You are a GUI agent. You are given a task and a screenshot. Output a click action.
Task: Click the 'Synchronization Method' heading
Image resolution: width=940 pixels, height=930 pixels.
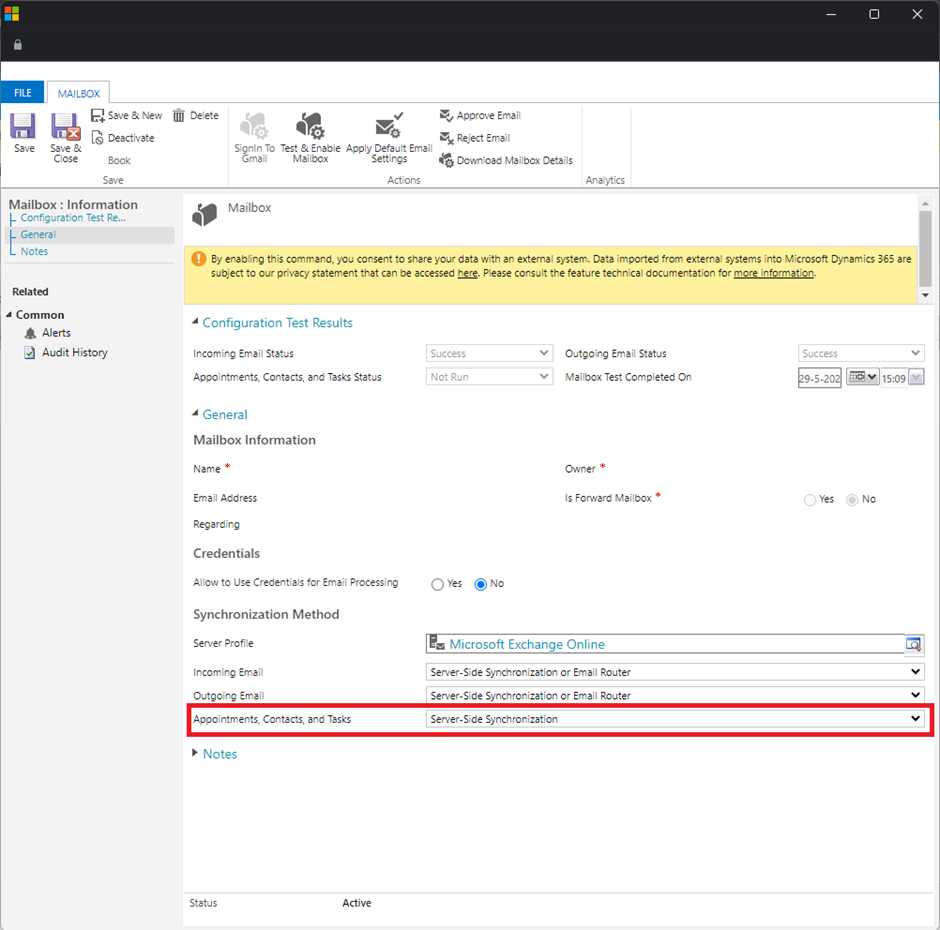pos(266,614)
